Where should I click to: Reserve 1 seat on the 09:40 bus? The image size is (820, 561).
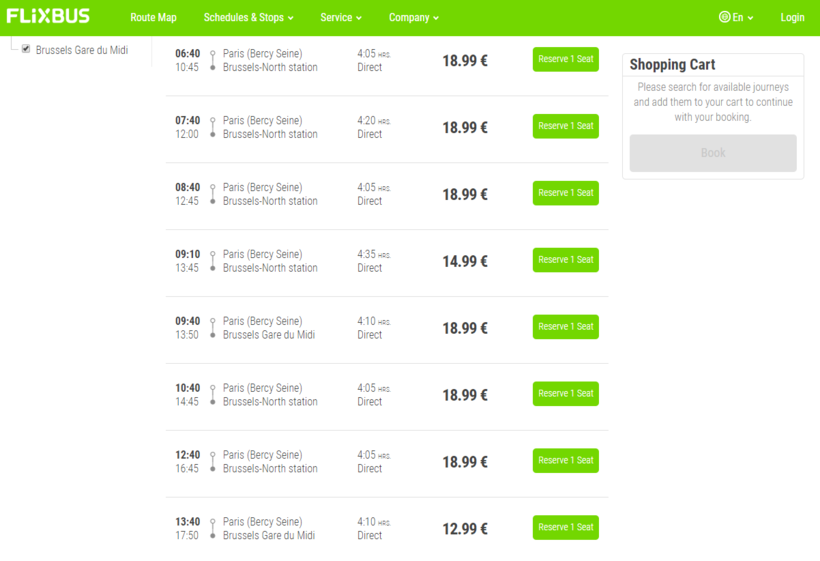tap(565, 327)
